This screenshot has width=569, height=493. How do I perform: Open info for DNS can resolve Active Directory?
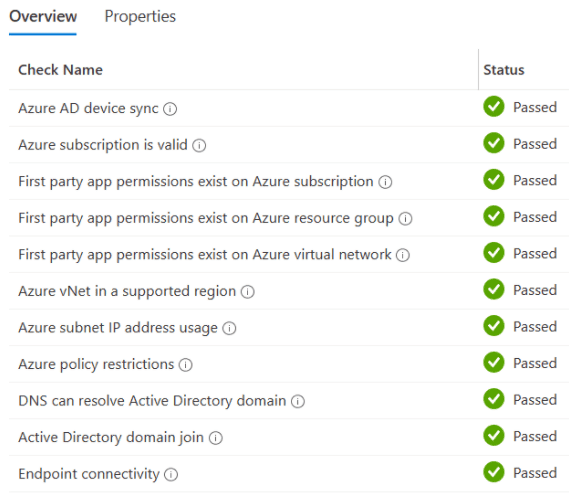point(298,401)
